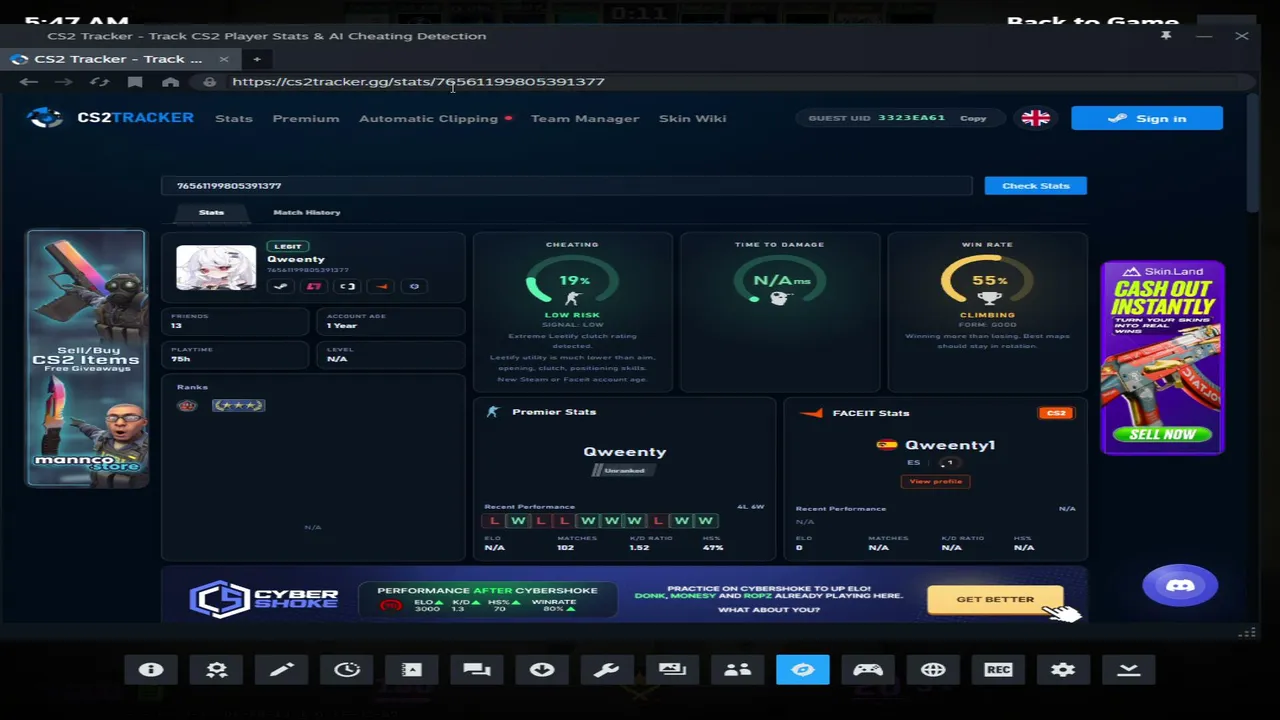Screen dimensions: 1280x720
Task: Open Automatic Clipping in the navigation
Action: (x=428, y=118)
